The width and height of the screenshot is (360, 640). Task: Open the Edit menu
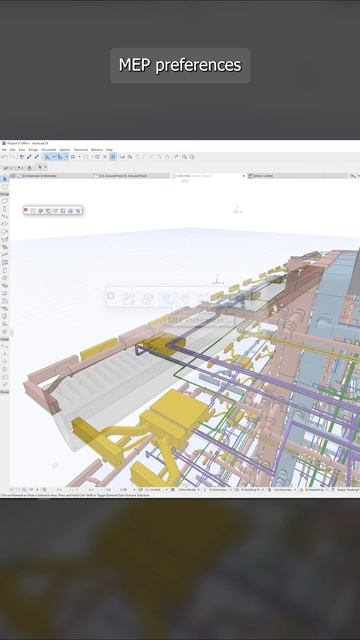coord(12,150)
